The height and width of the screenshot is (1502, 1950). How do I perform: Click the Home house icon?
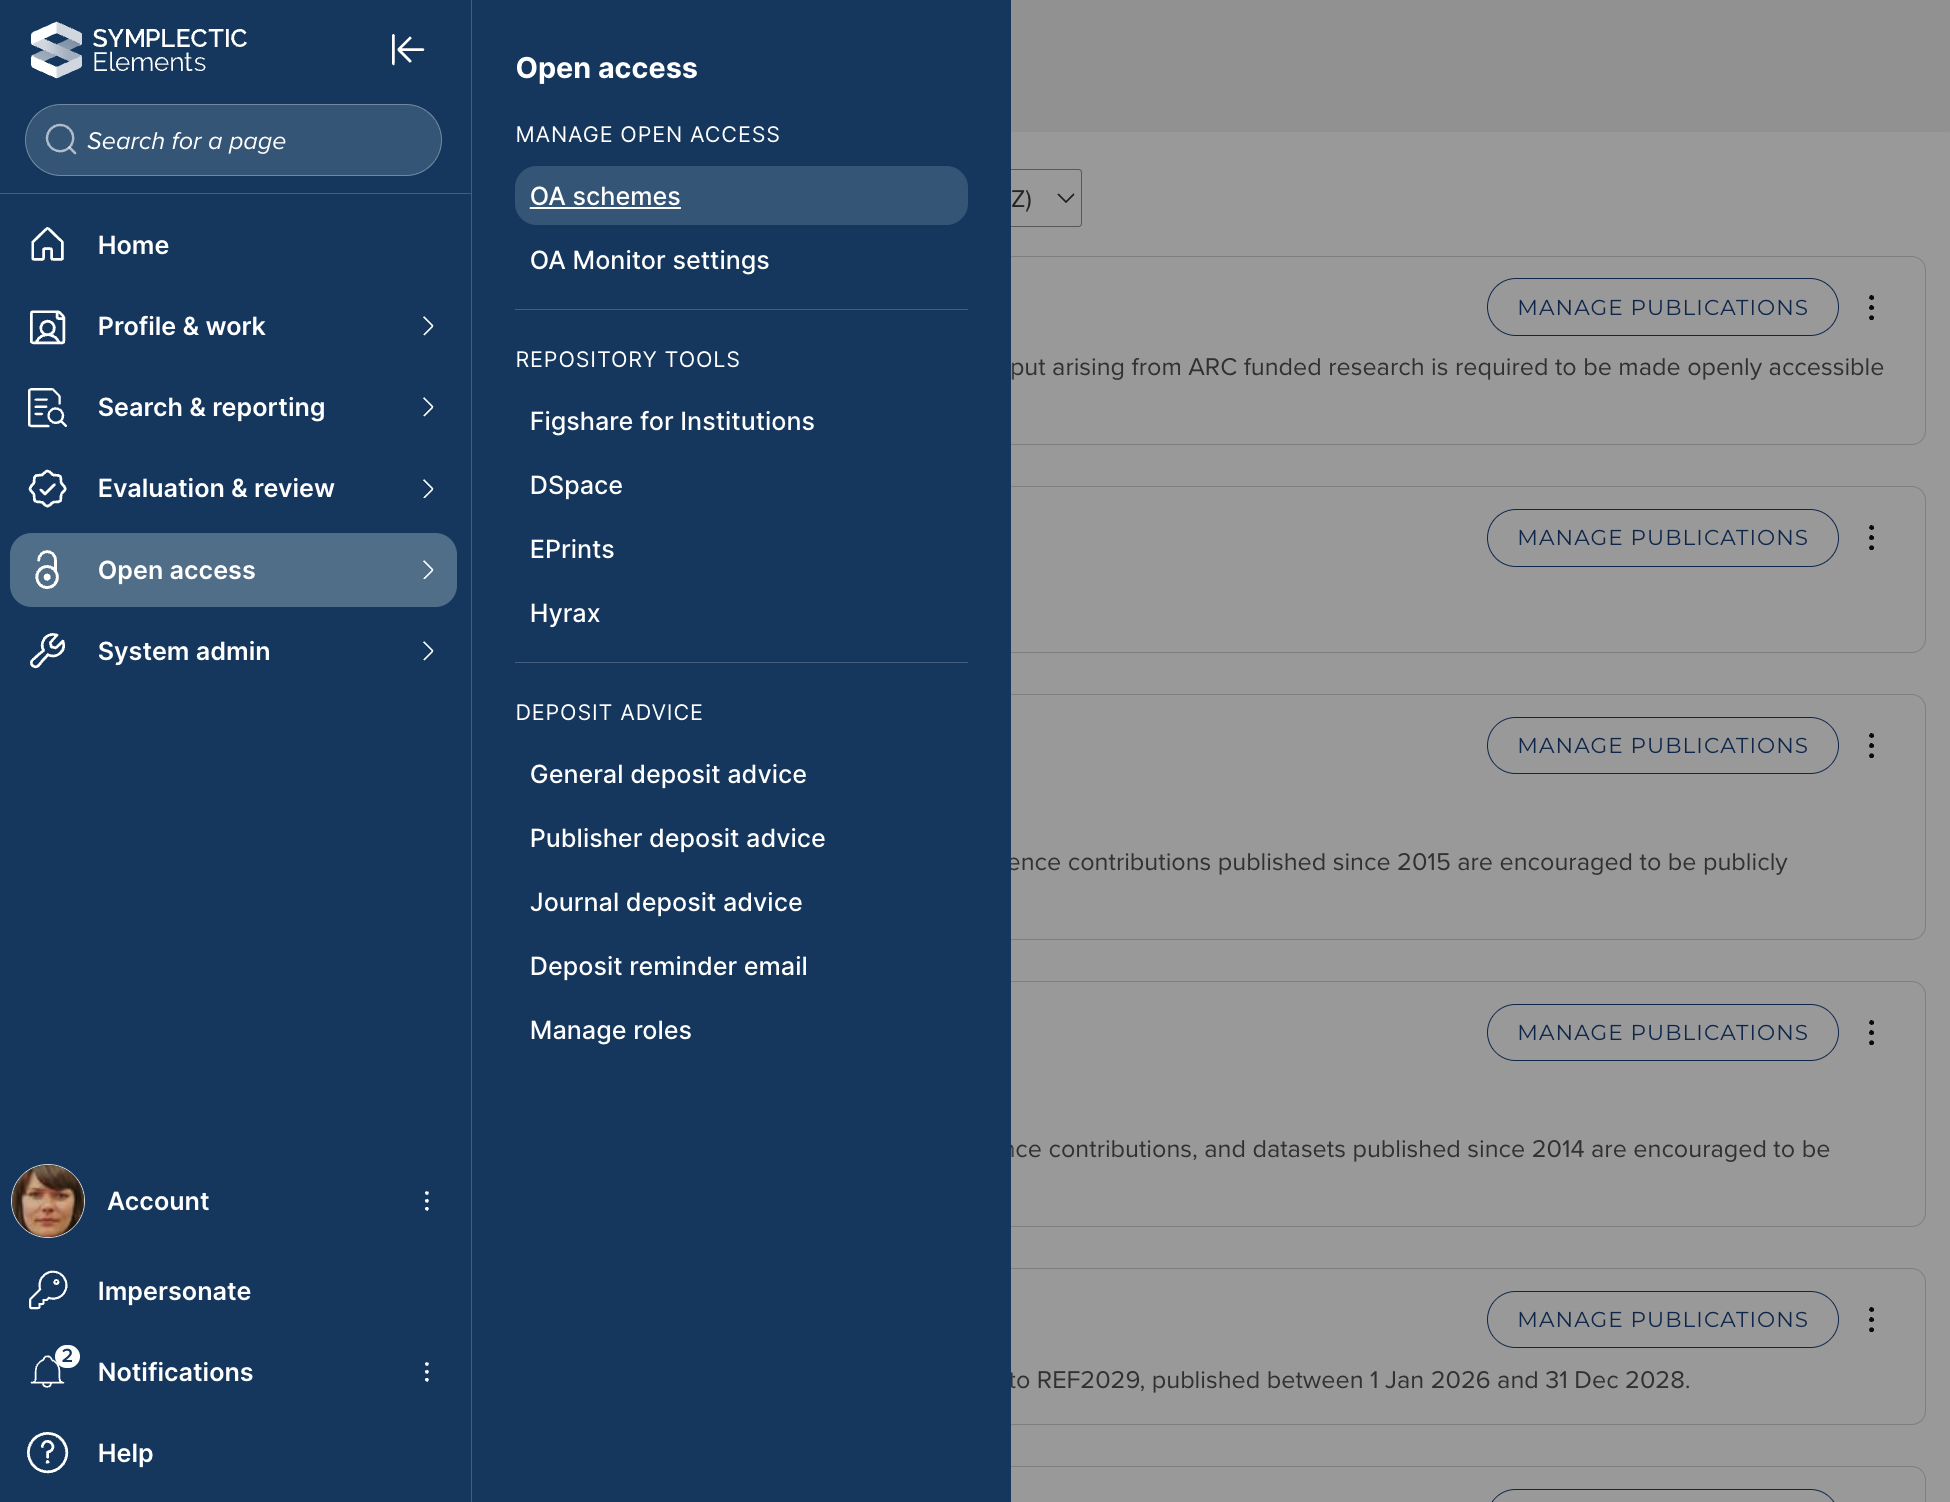(47, 245)
